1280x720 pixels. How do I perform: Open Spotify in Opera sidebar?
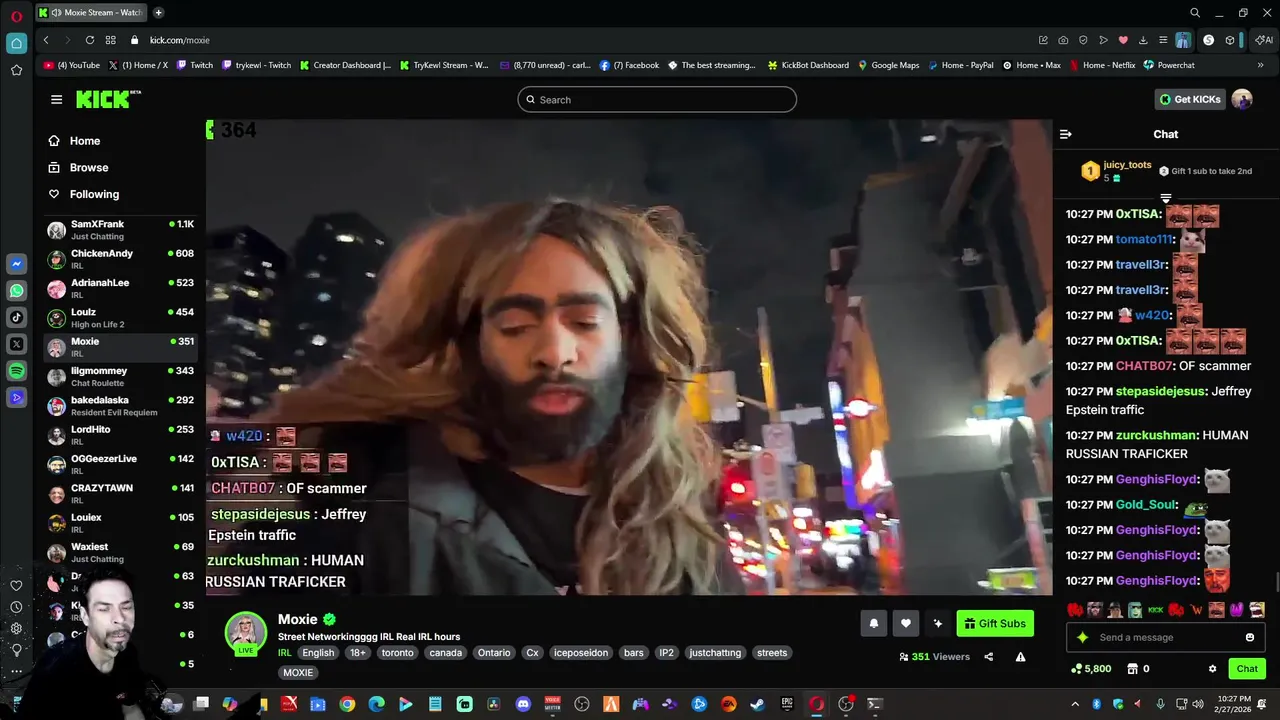(x=16, y=371)
